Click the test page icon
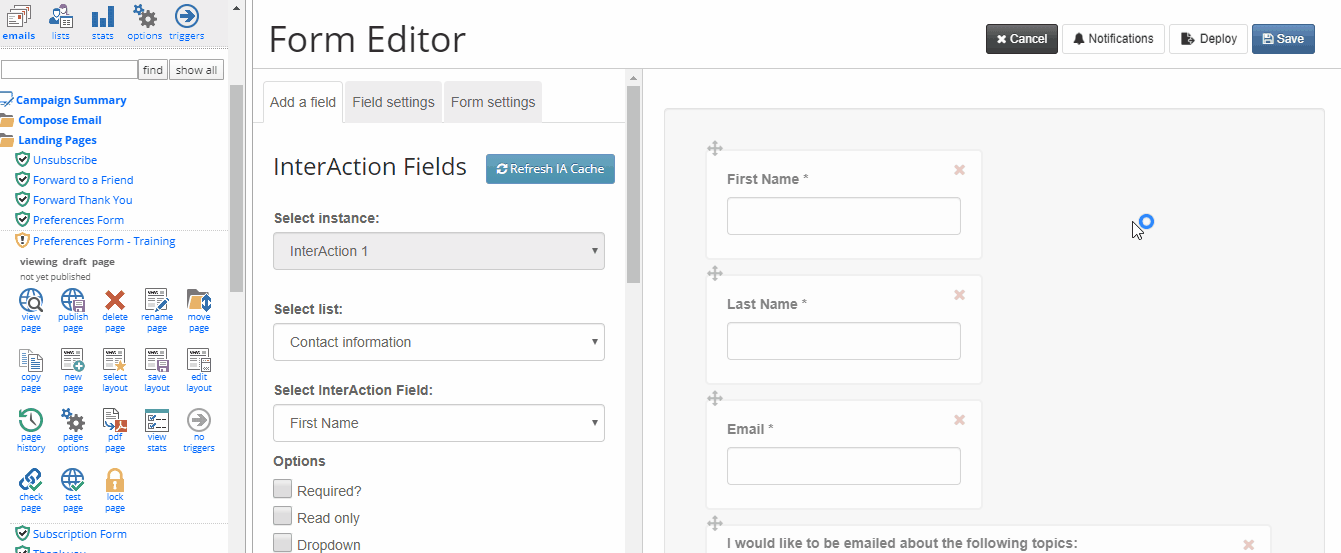 point(73,478)
